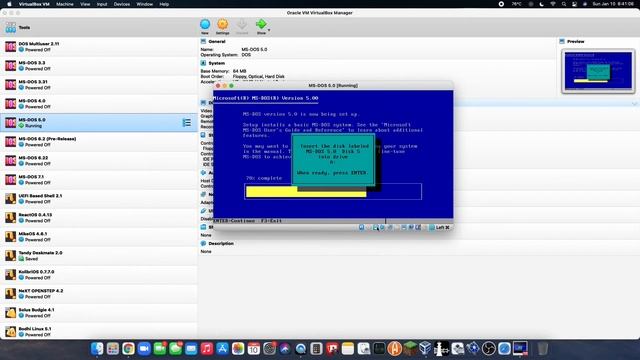The width and height of the screenshot is (640, 360).
Task: Select the running MS-DOS 5.0 machine
Action: click(99, 122)
